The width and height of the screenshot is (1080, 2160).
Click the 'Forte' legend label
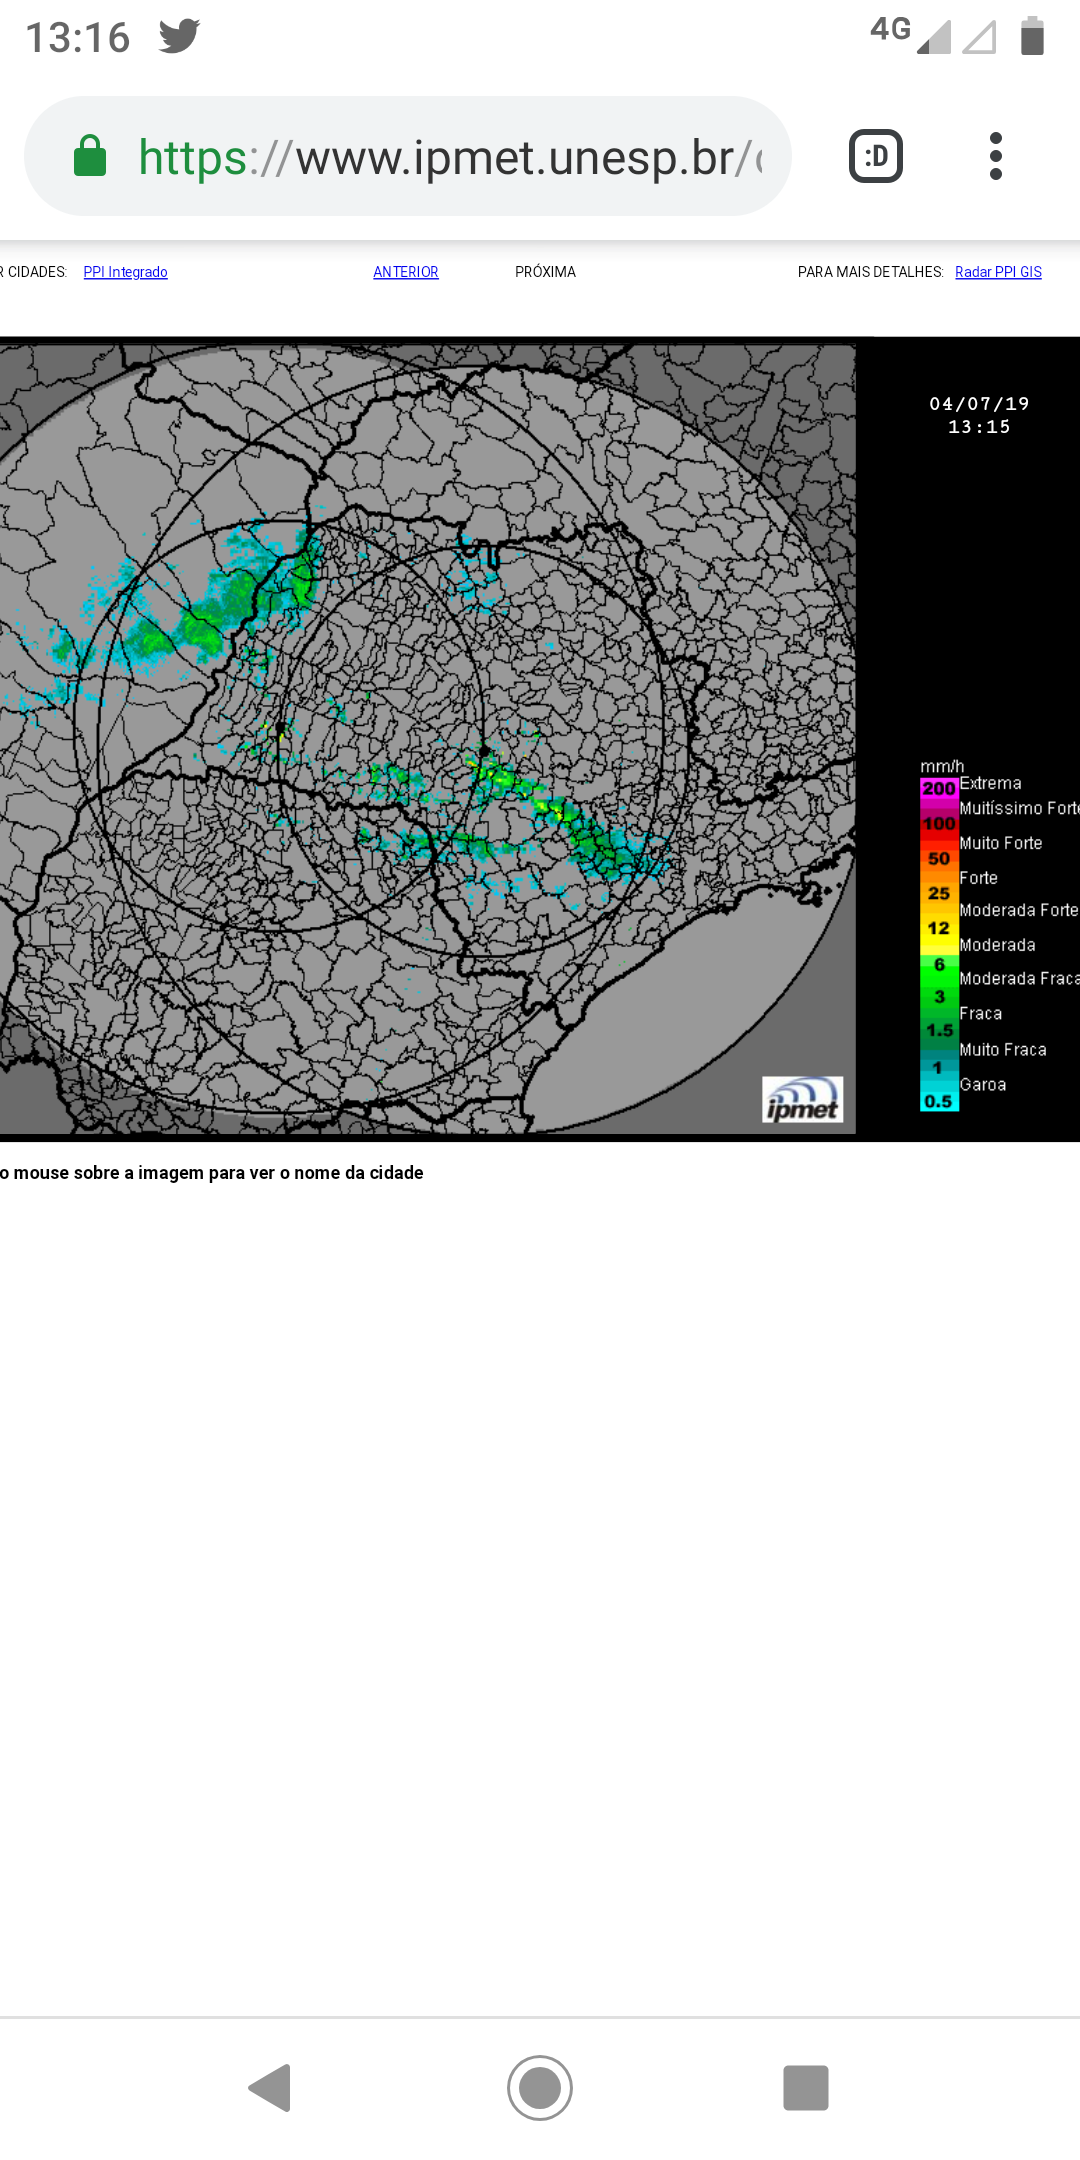(x=979, y=878)
